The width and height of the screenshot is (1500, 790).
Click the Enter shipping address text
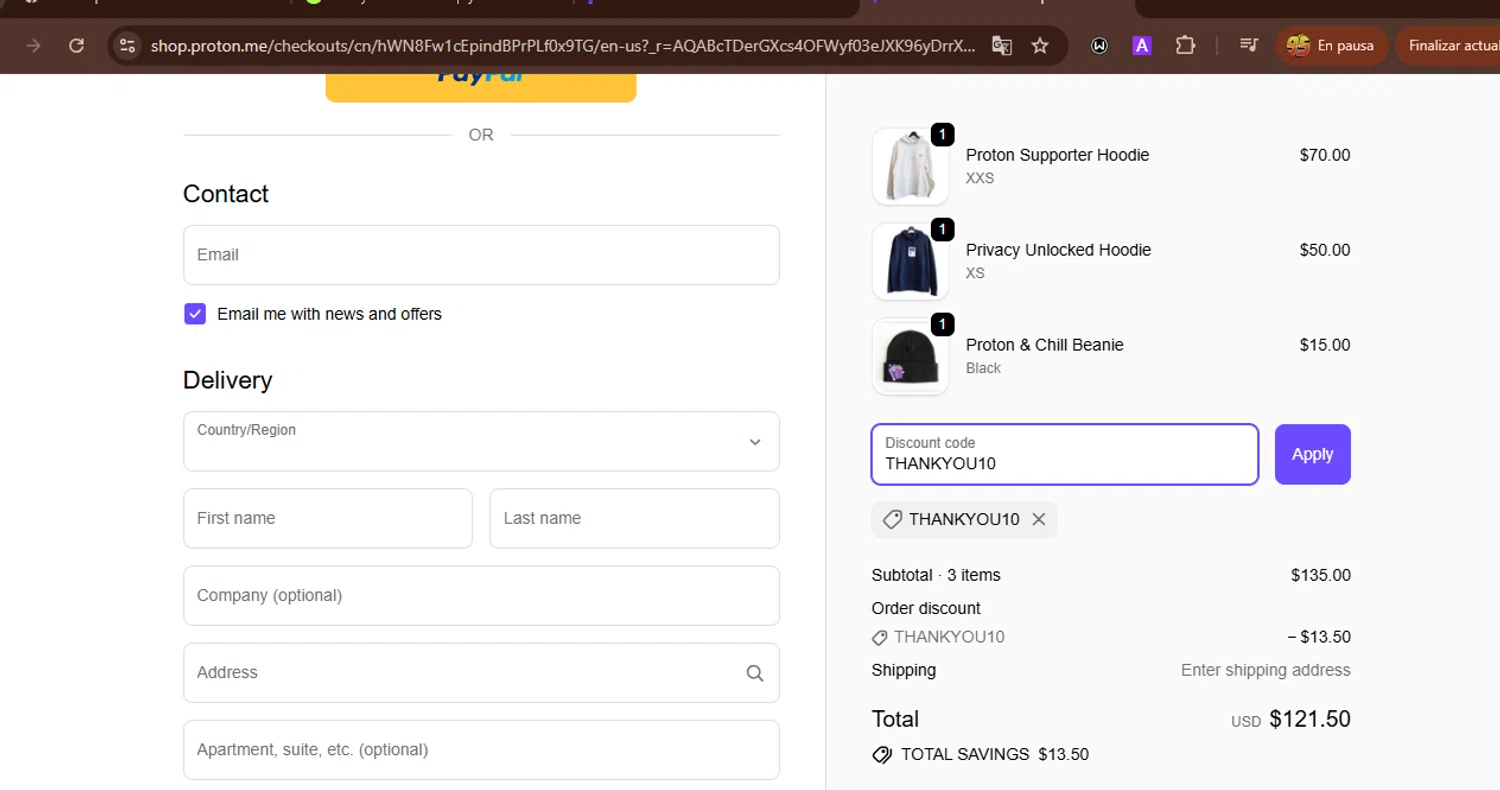tap(1266, 670)
